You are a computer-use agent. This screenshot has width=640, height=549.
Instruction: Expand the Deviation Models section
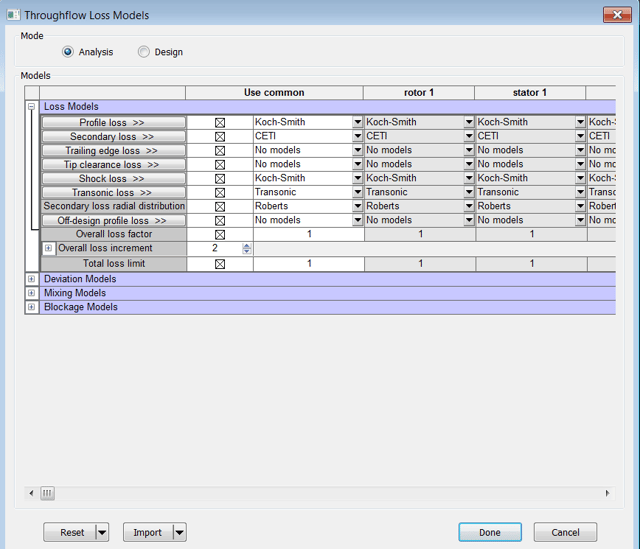coord(32,279)
